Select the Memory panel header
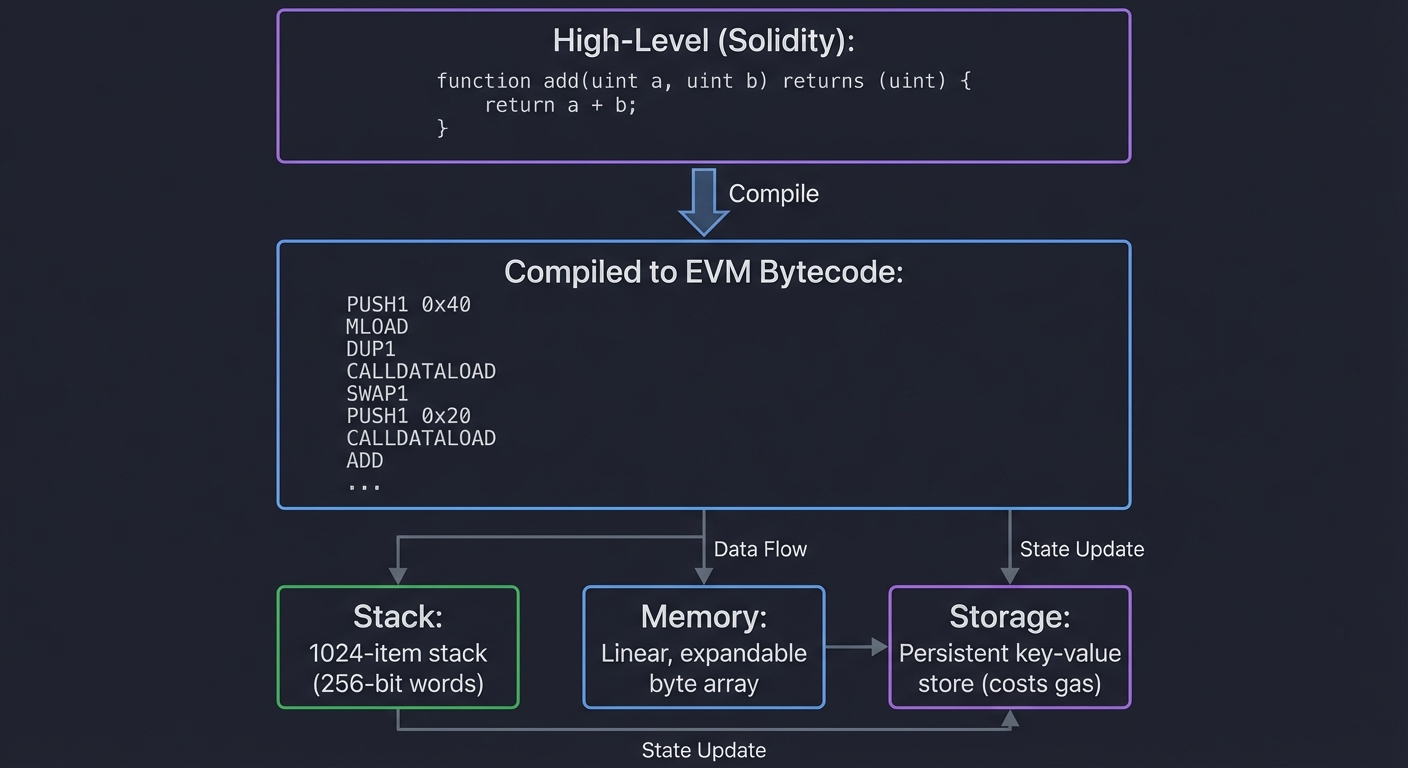 tap(703, 617)
